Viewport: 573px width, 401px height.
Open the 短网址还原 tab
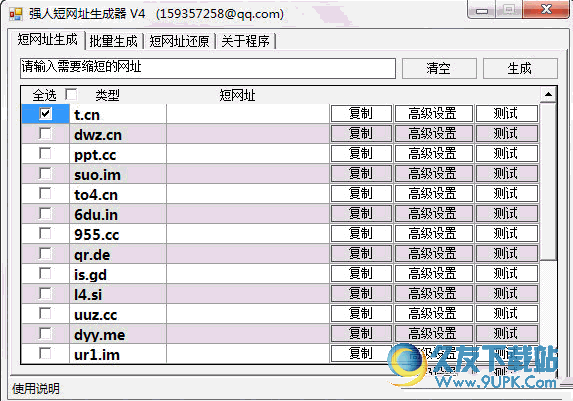[179, 41]
